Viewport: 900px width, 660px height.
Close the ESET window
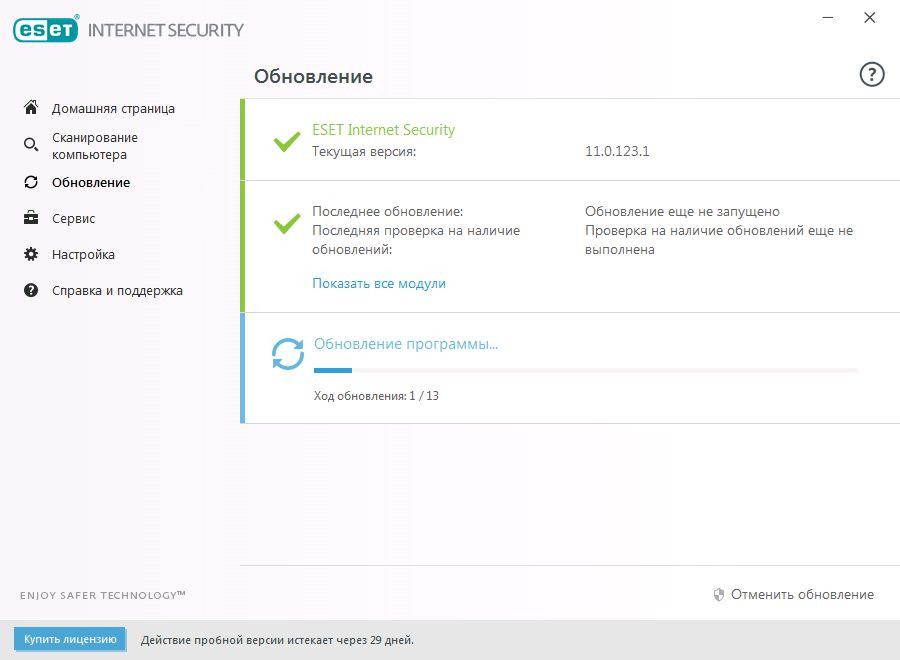pyautogui.click(x=870, y=18)
